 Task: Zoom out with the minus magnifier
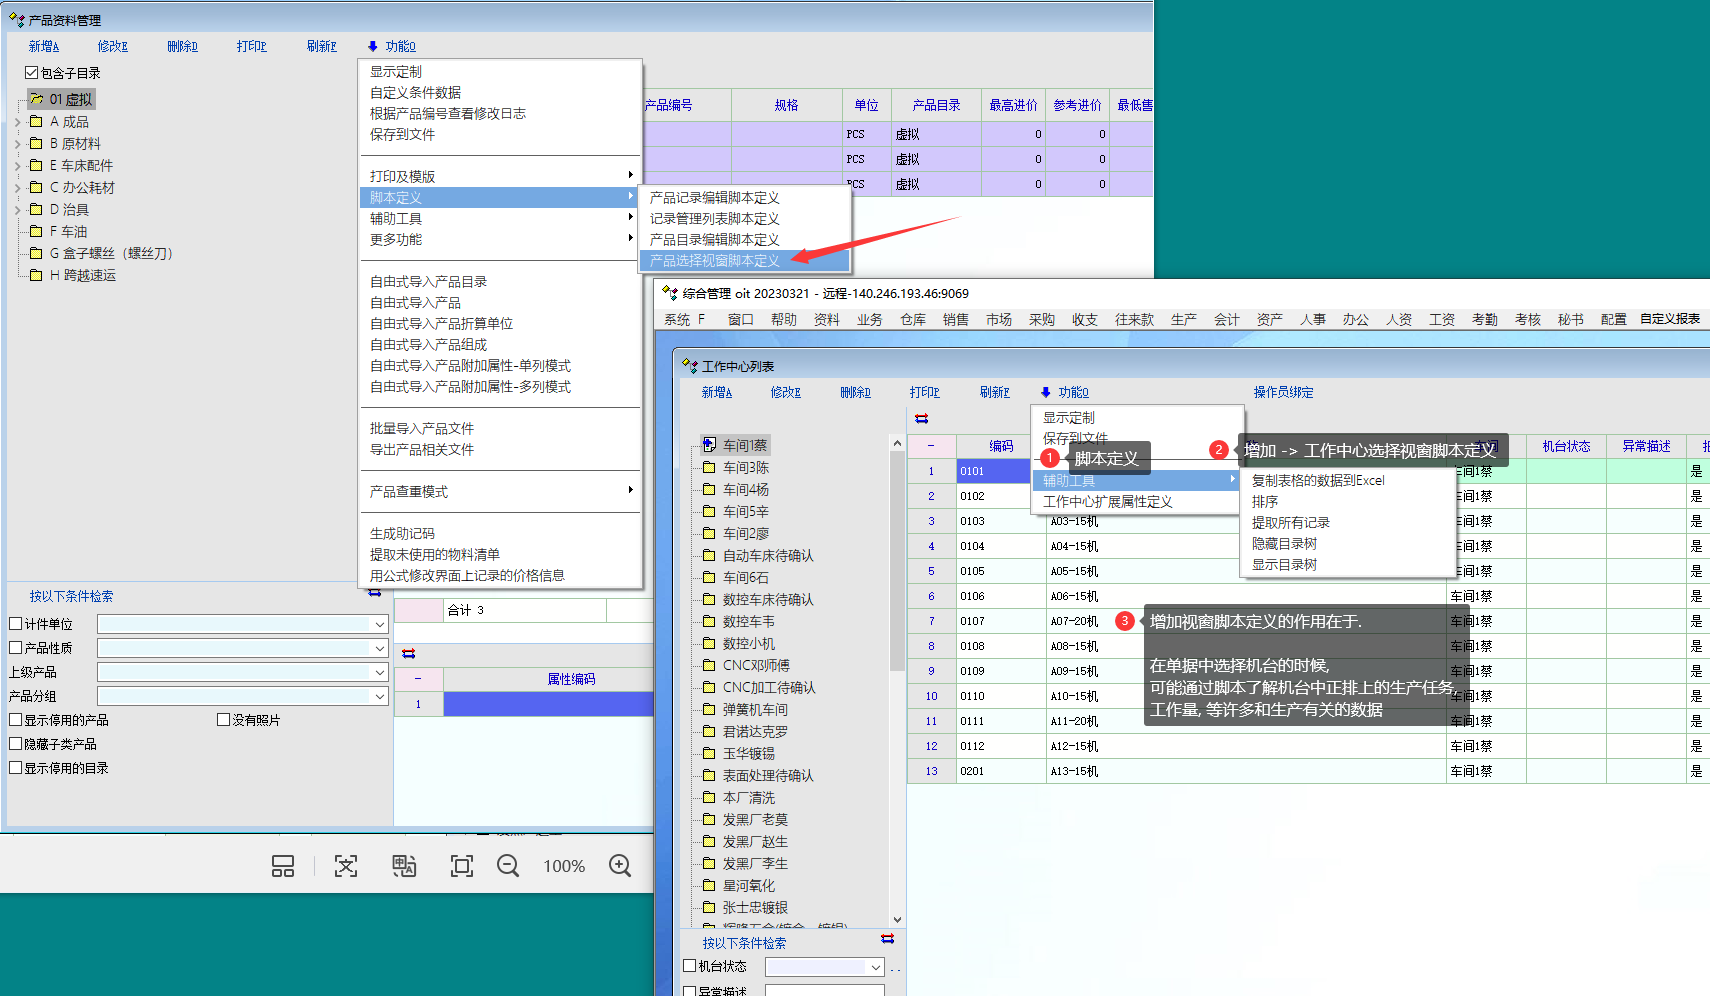pyautogui.click(x=508, y=866)
